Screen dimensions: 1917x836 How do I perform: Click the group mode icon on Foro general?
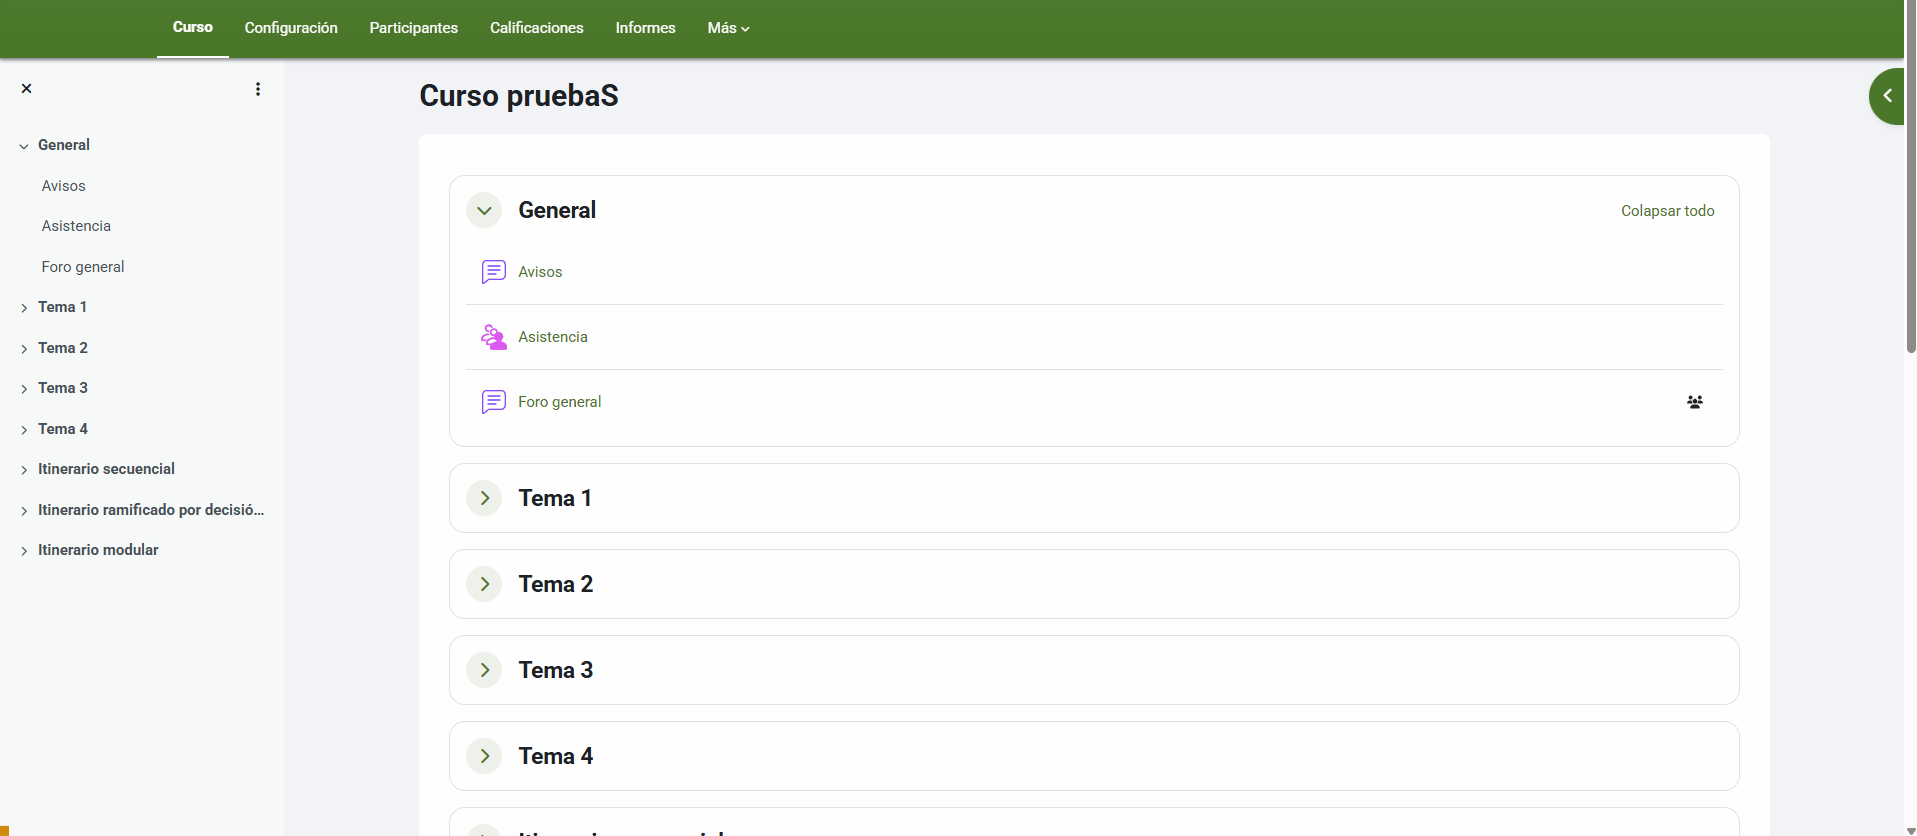1694,402
